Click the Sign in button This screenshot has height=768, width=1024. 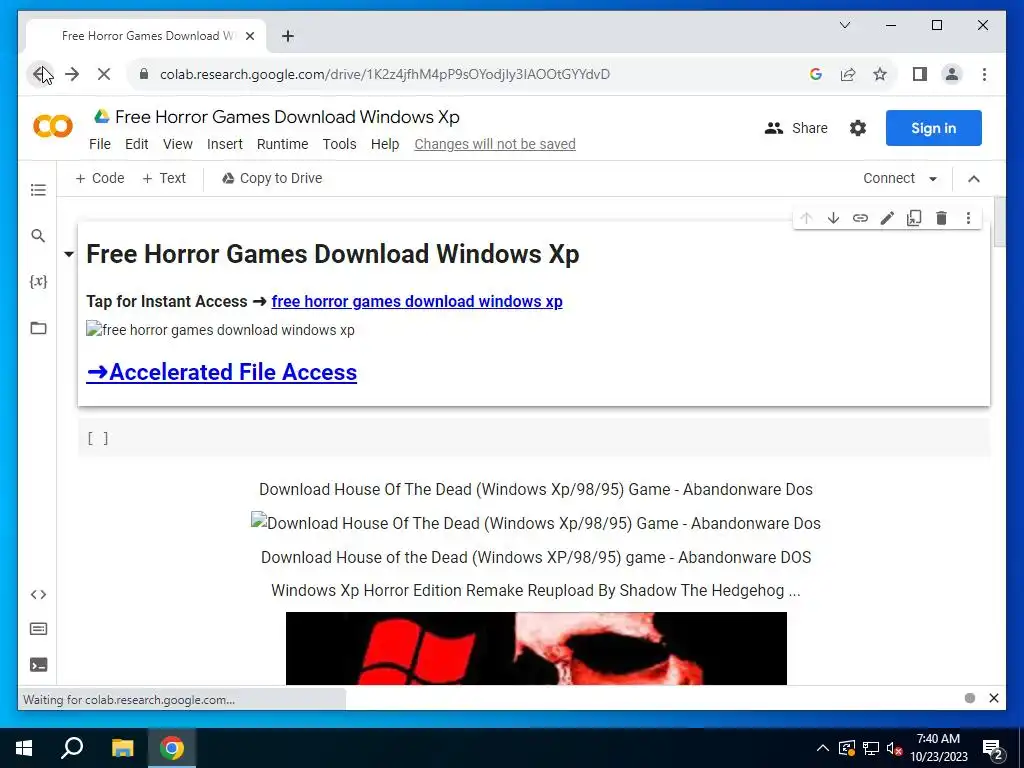pyautogui.click(x=933, y=128)
